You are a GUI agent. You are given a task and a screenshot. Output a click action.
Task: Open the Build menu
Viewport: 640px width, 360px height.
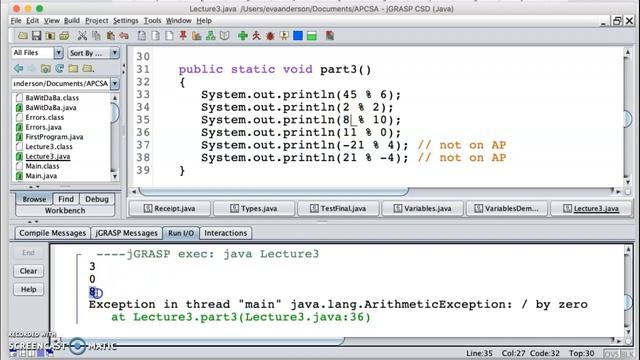pyautogui.click(x=72, y=20)
